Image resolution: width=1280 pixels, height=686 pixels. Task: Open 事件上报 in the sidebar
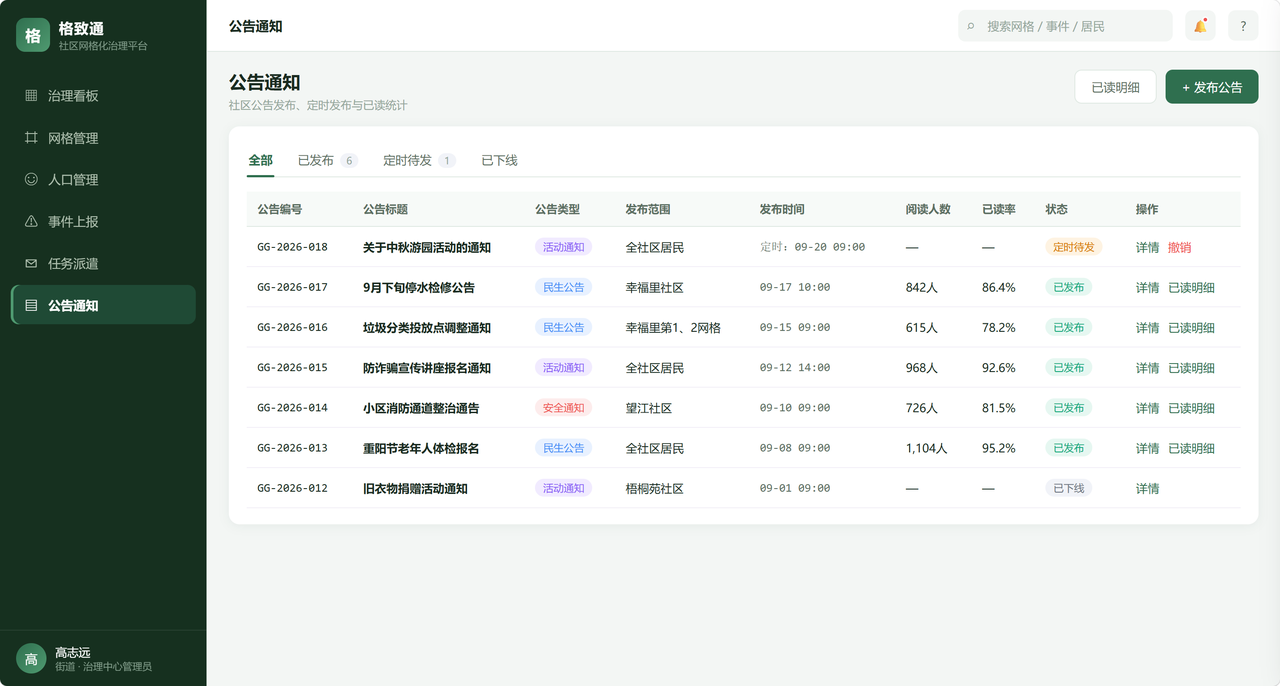point(103,222)
